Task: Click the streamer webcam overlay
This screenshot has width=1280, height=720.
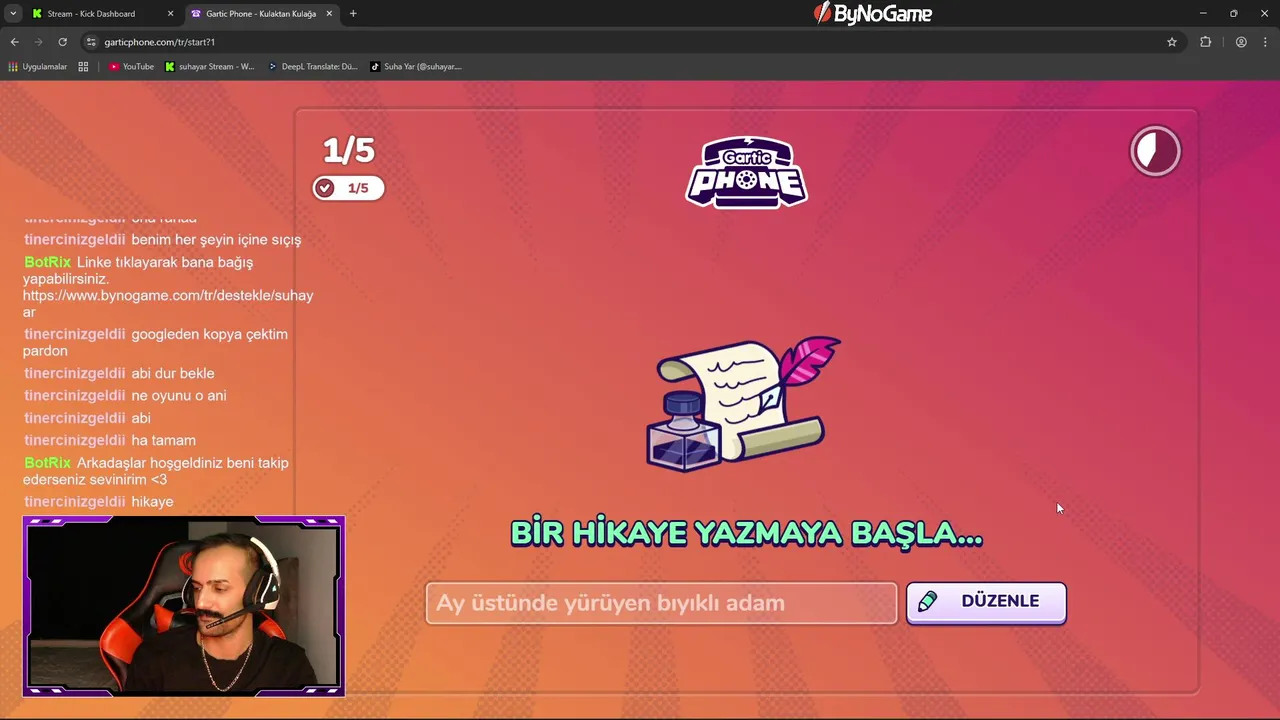Action: coord(184,606)
